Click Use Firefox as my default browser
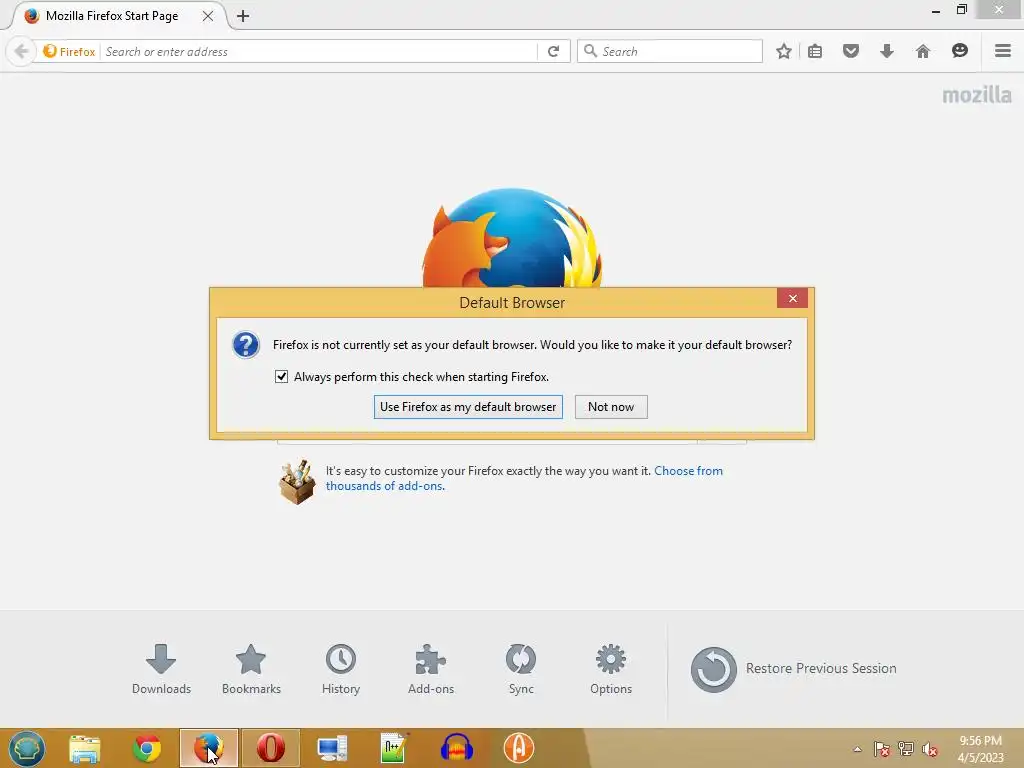 point(468,407)
